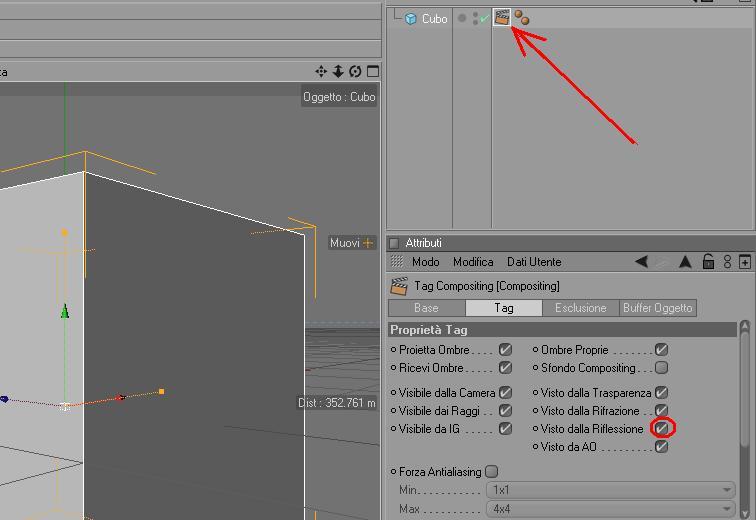This screenshot has width=756, height=520.
Task: Click the back arrow in Attributi panel
Action: click(x=641, y=262)
